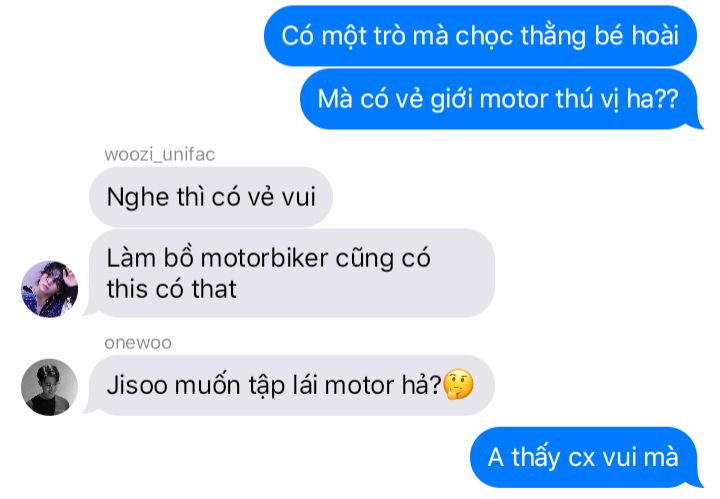Tap the thinking face emoji
Image resolution: width=720 pixels, height=499 pixels.
(x=458, y=385)
